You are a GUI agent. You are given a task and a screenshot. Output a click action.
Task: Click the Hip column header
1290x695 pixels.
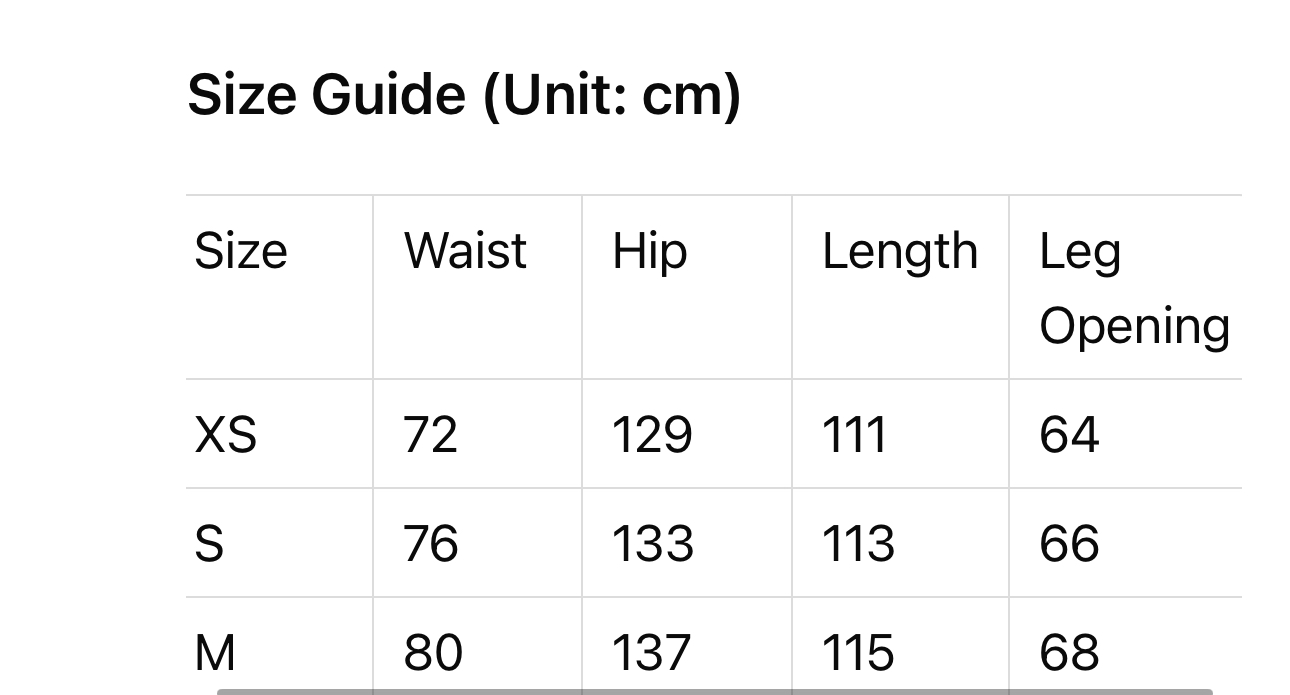(x=650, y=251)
